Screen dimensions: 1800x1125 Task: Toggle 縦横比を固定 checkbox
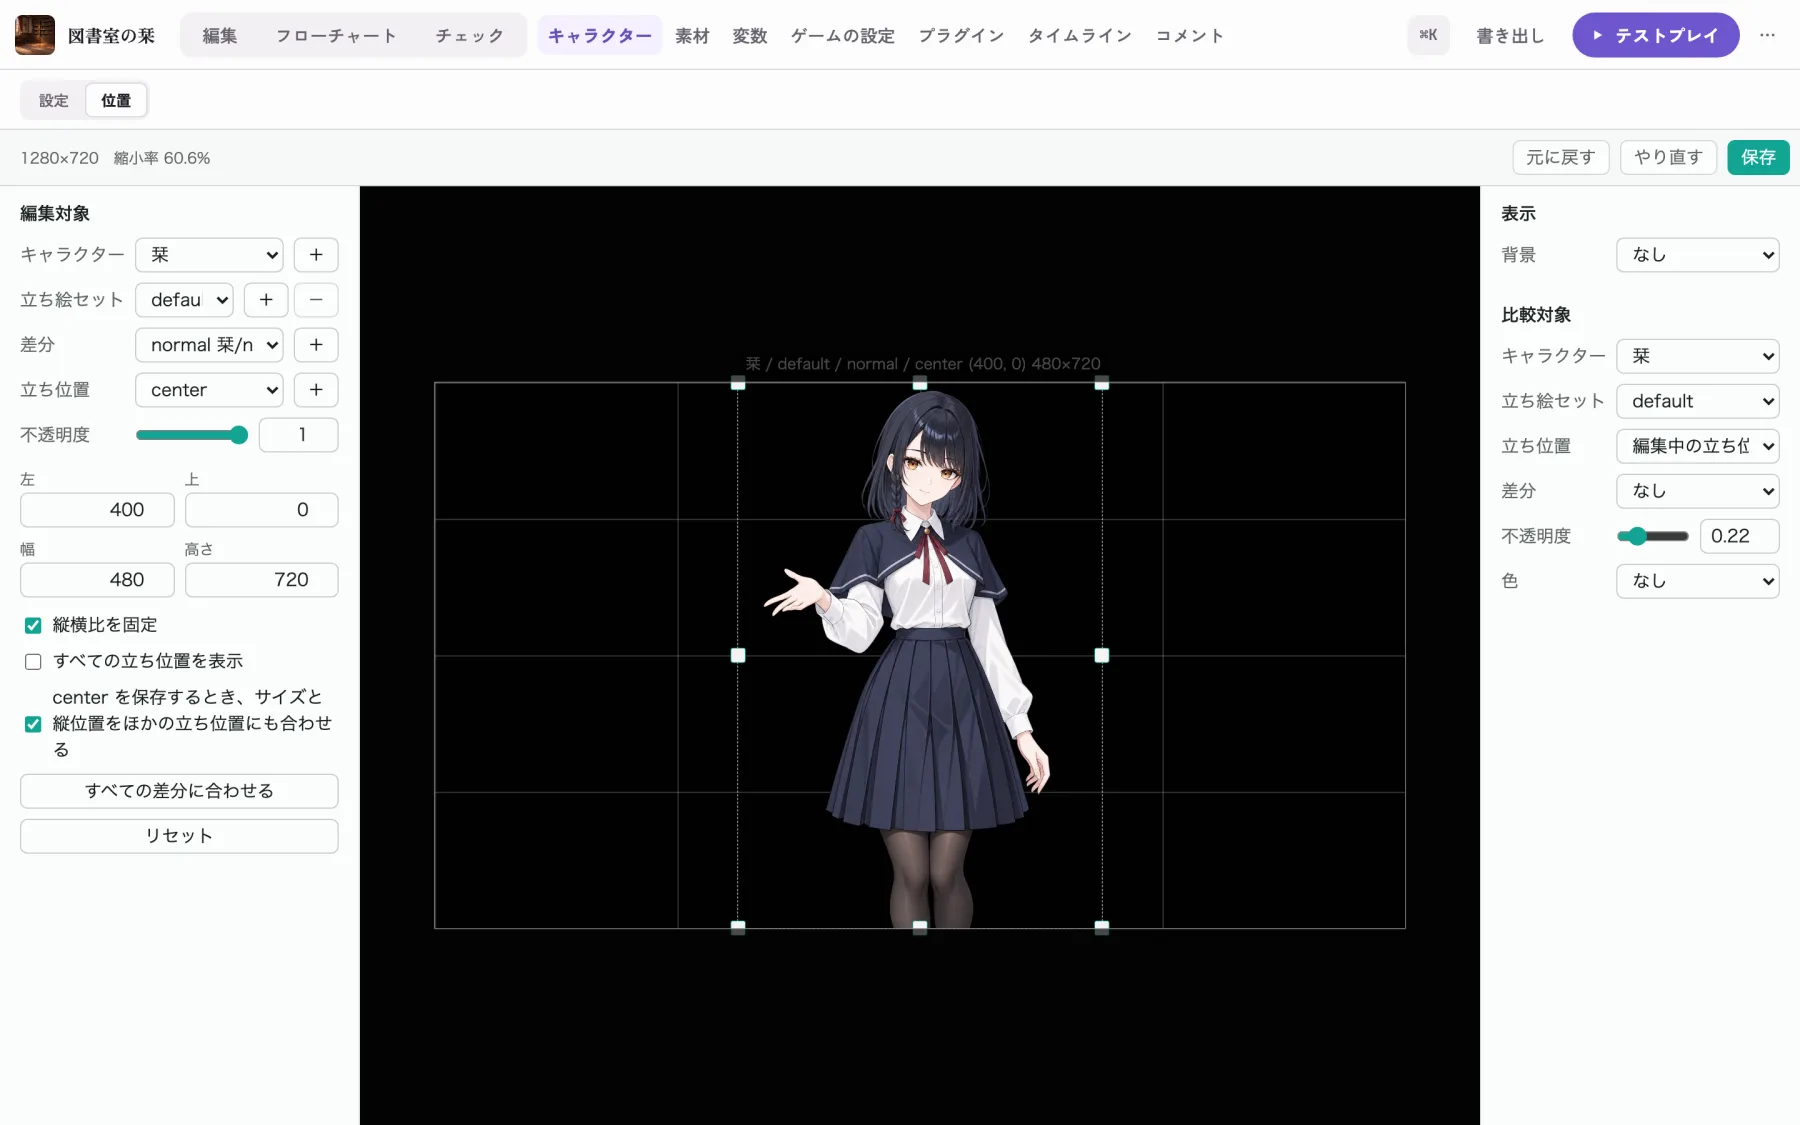pyautogui.click(x=33, y=626)
